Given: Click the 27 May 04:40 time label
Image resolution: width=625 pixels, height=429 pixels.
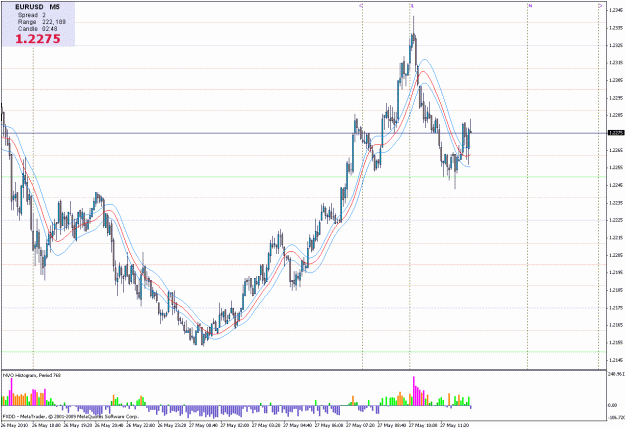Looking at the screenshot, I should pos(298,425).
